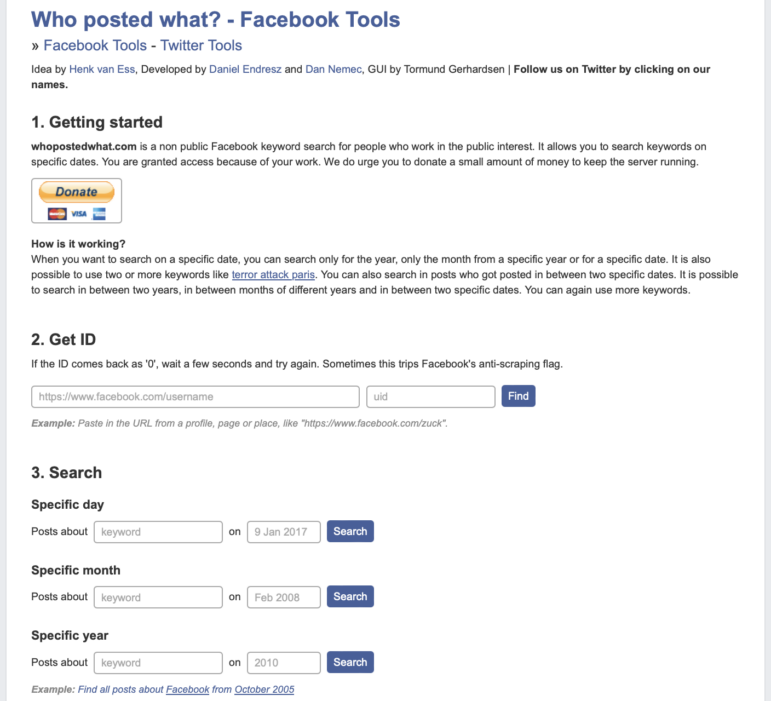Screen dimensions: 771x701
Task: Click the 9 Jan 2017 date field
Action: (283, 532)
